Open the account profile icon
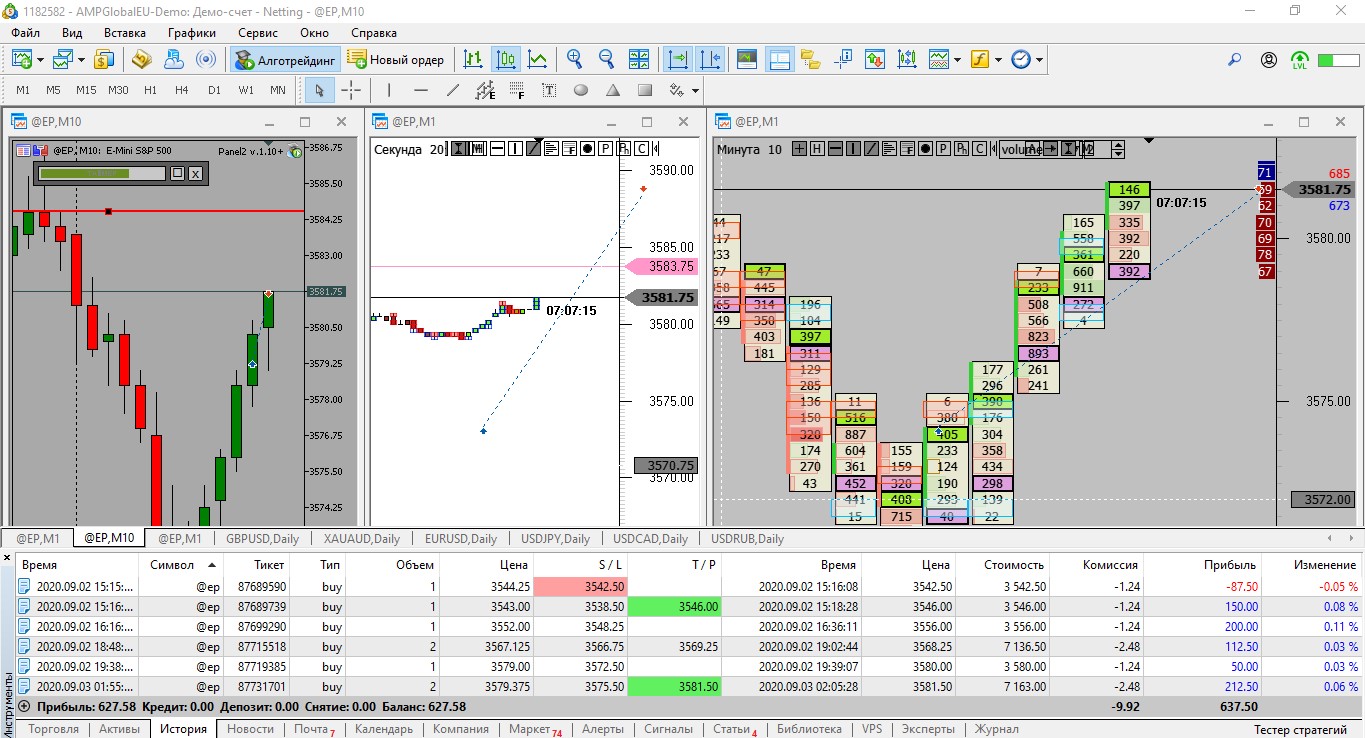Viewport: 1365px width, 738px height. 1269,60
